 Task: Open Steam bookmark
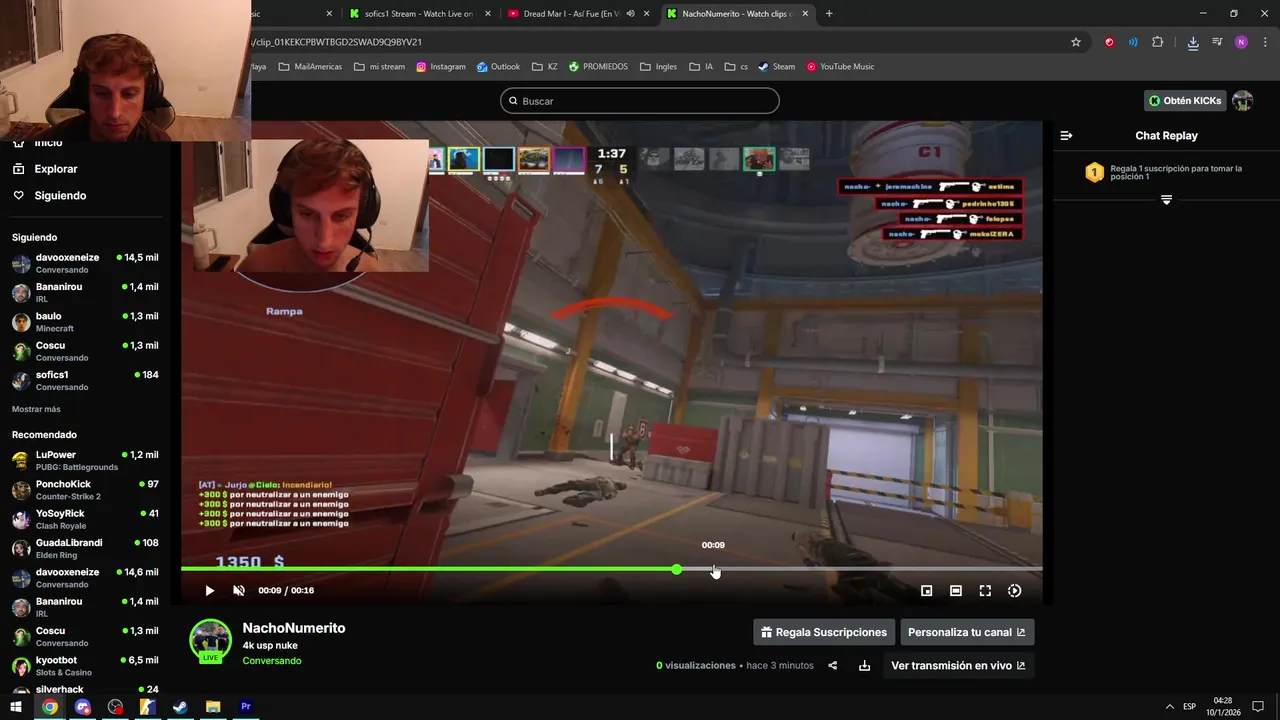776,67
